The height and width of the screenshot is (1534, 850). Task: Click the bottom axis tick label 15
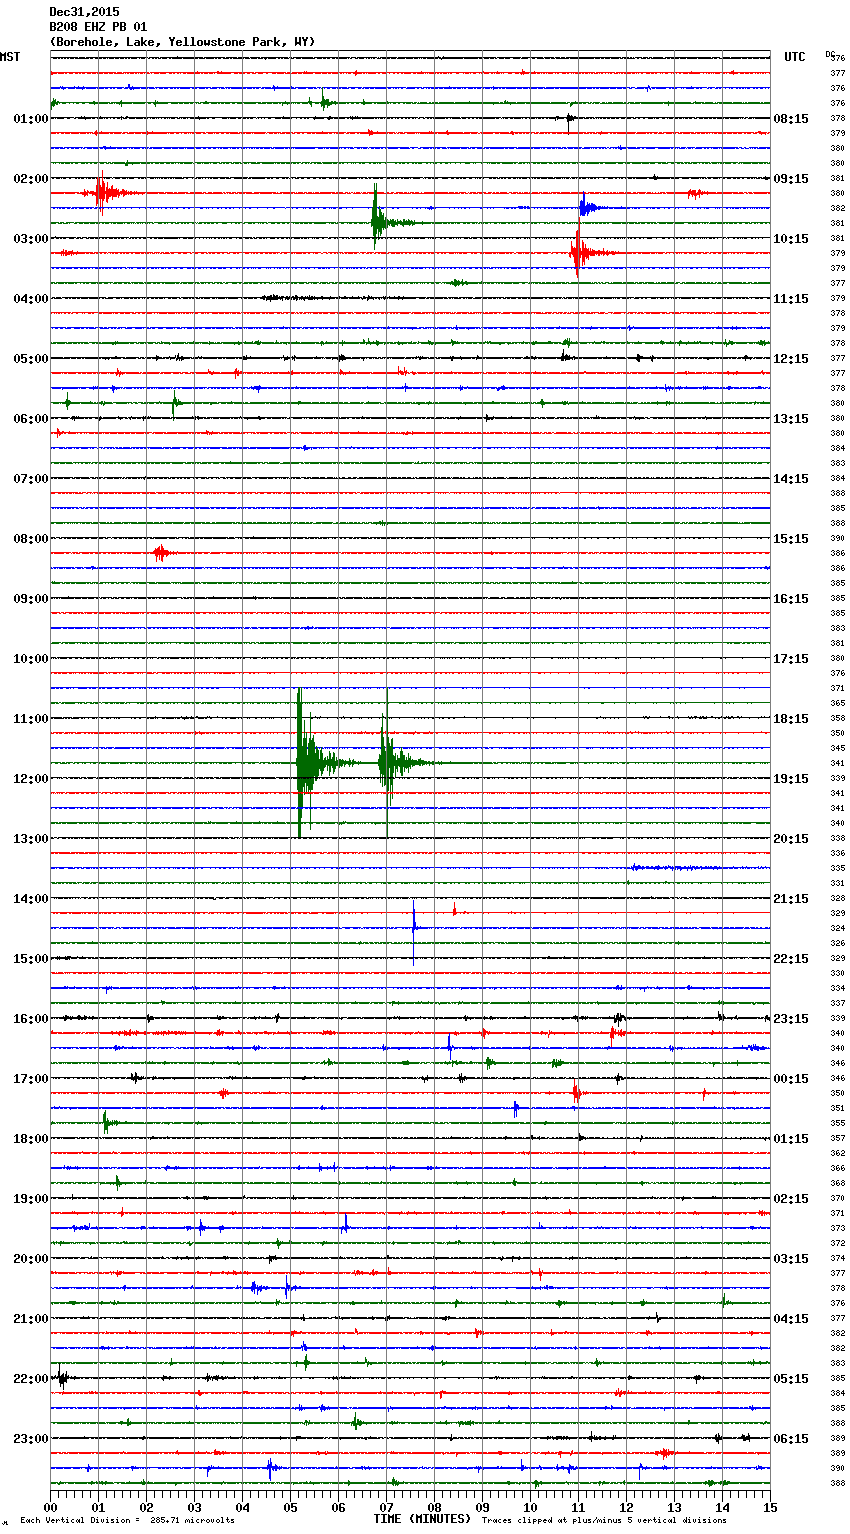point(770,1507)
